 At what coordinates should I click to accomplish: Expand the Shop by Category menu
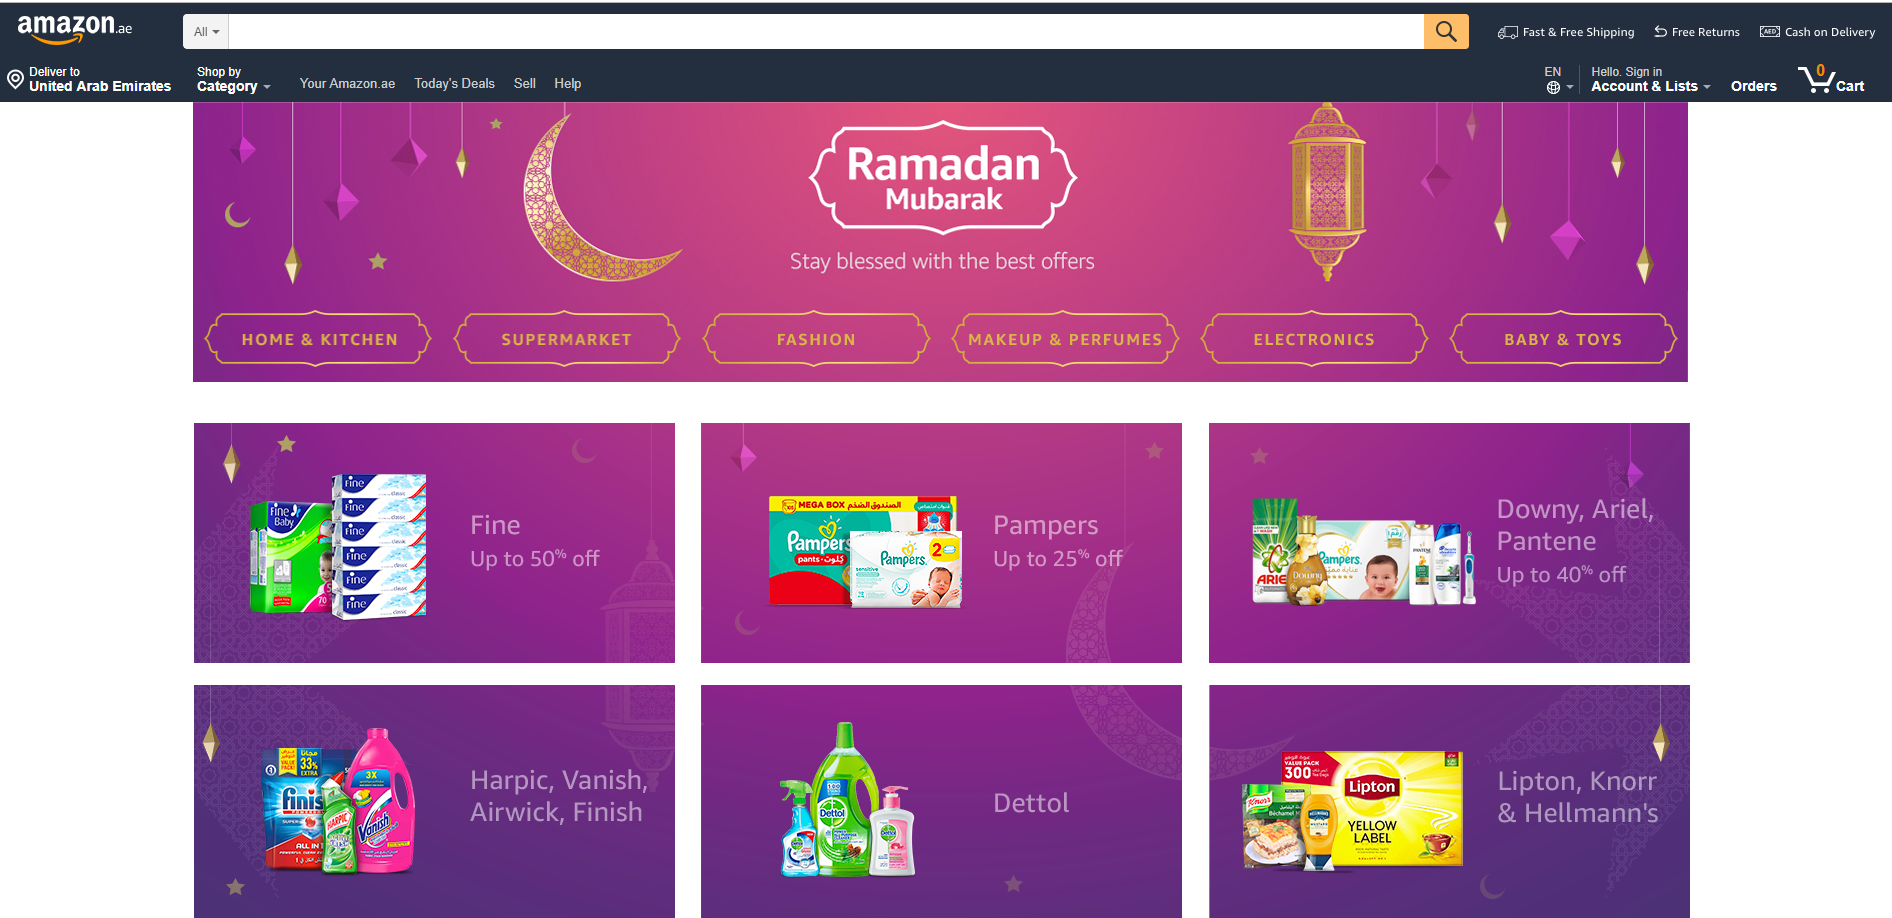pyautogui.click(x=233, y=79)
